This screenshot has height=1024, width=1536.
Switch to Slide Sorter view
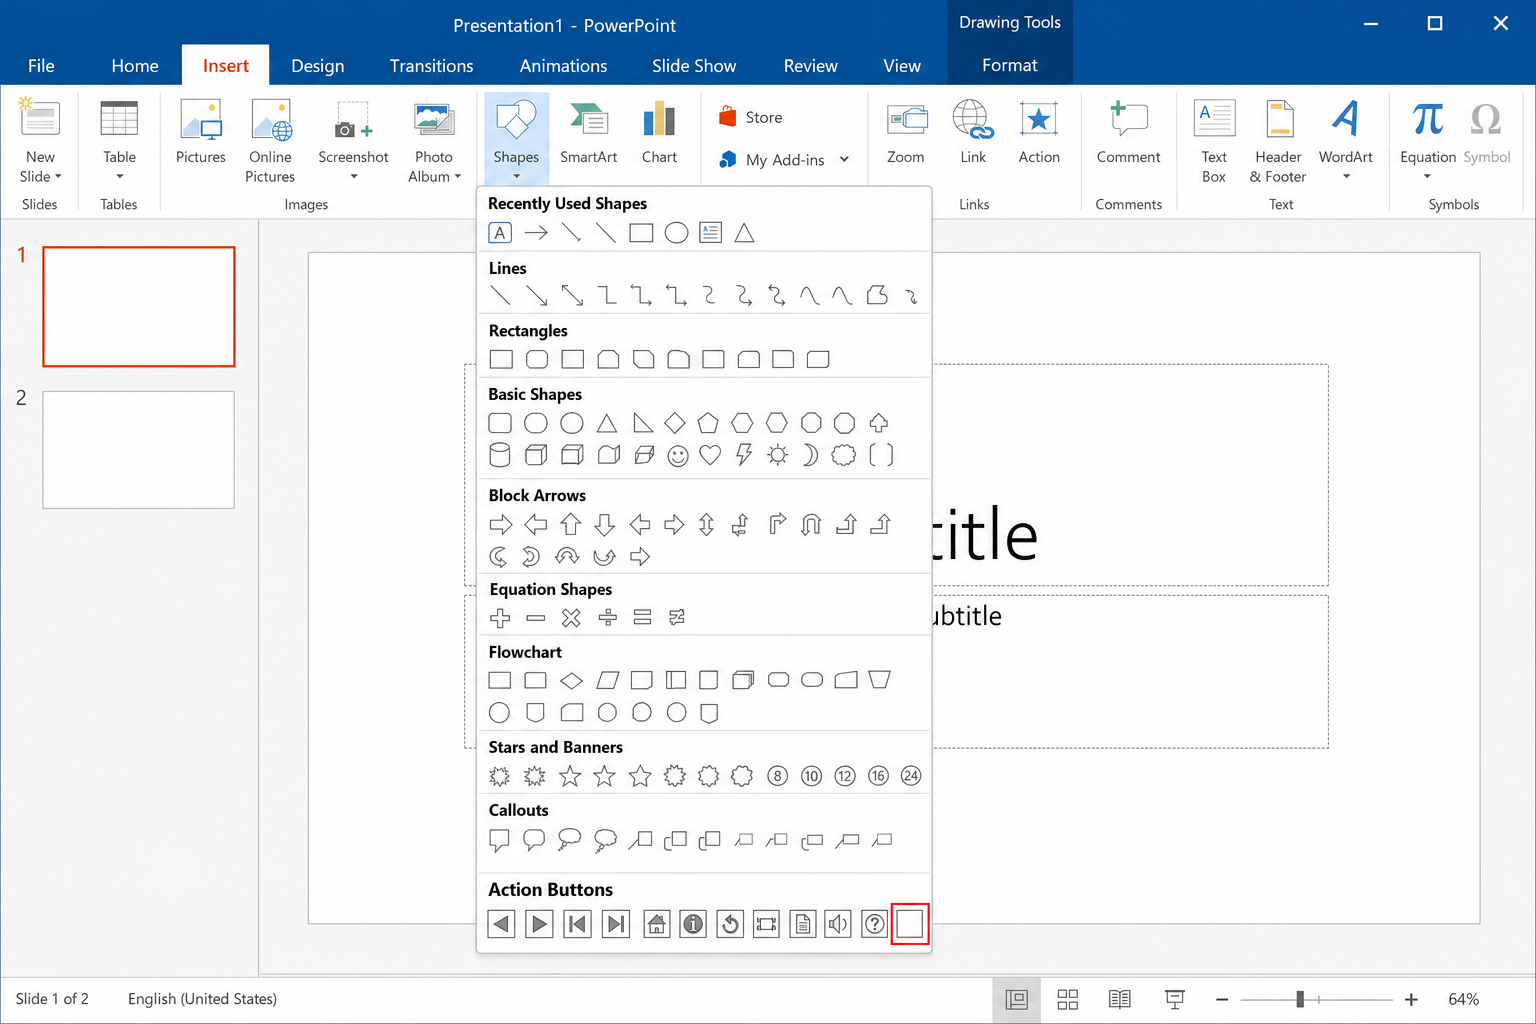point(1068,999)
